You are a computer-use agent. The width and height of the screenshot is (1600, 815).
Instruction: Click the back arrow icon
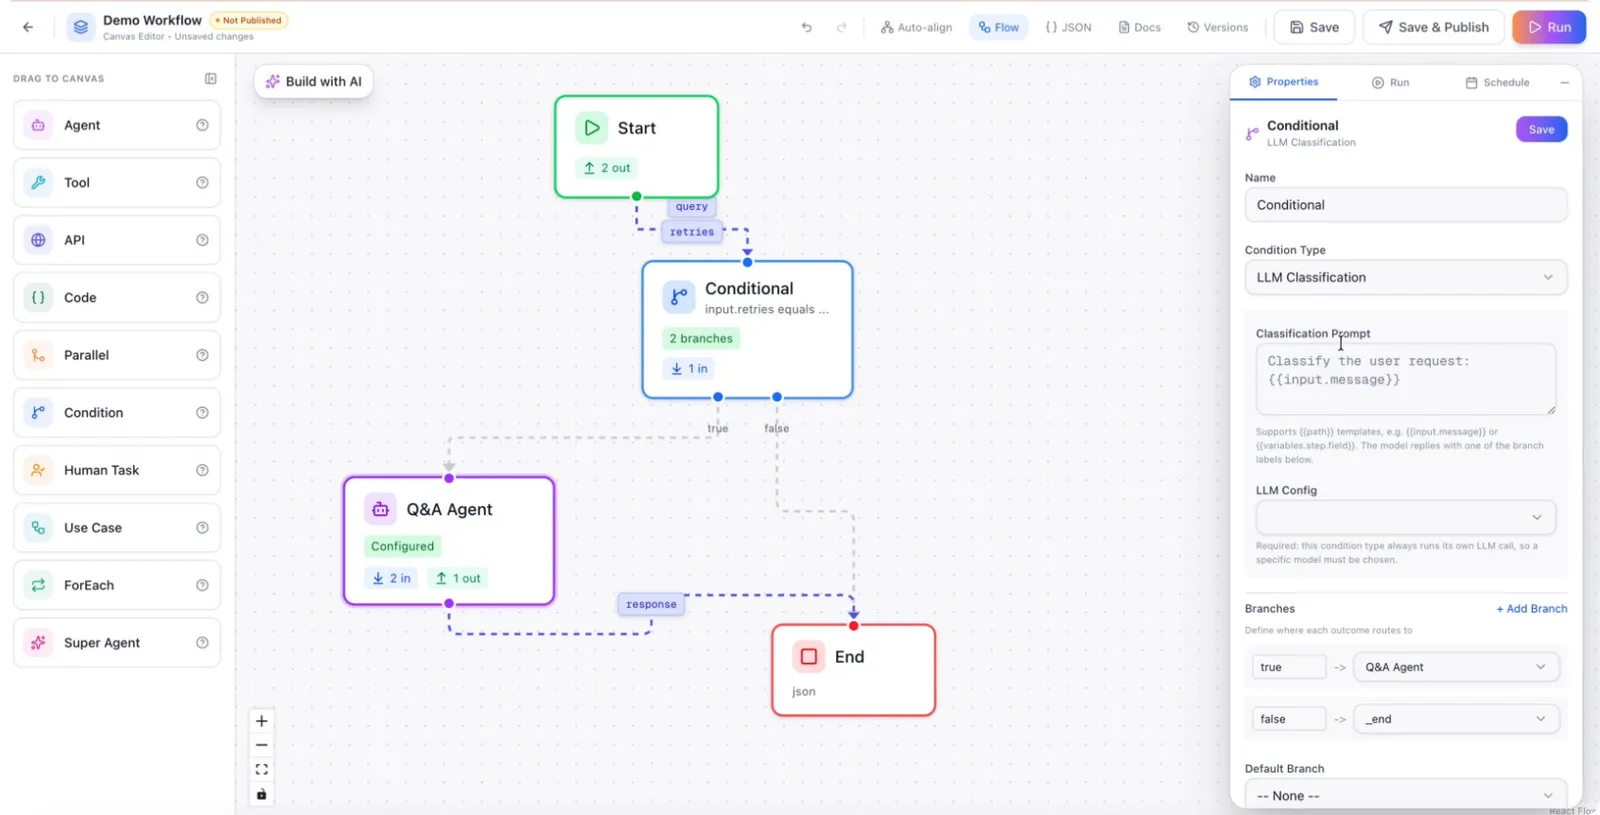(x=28, y=27)
